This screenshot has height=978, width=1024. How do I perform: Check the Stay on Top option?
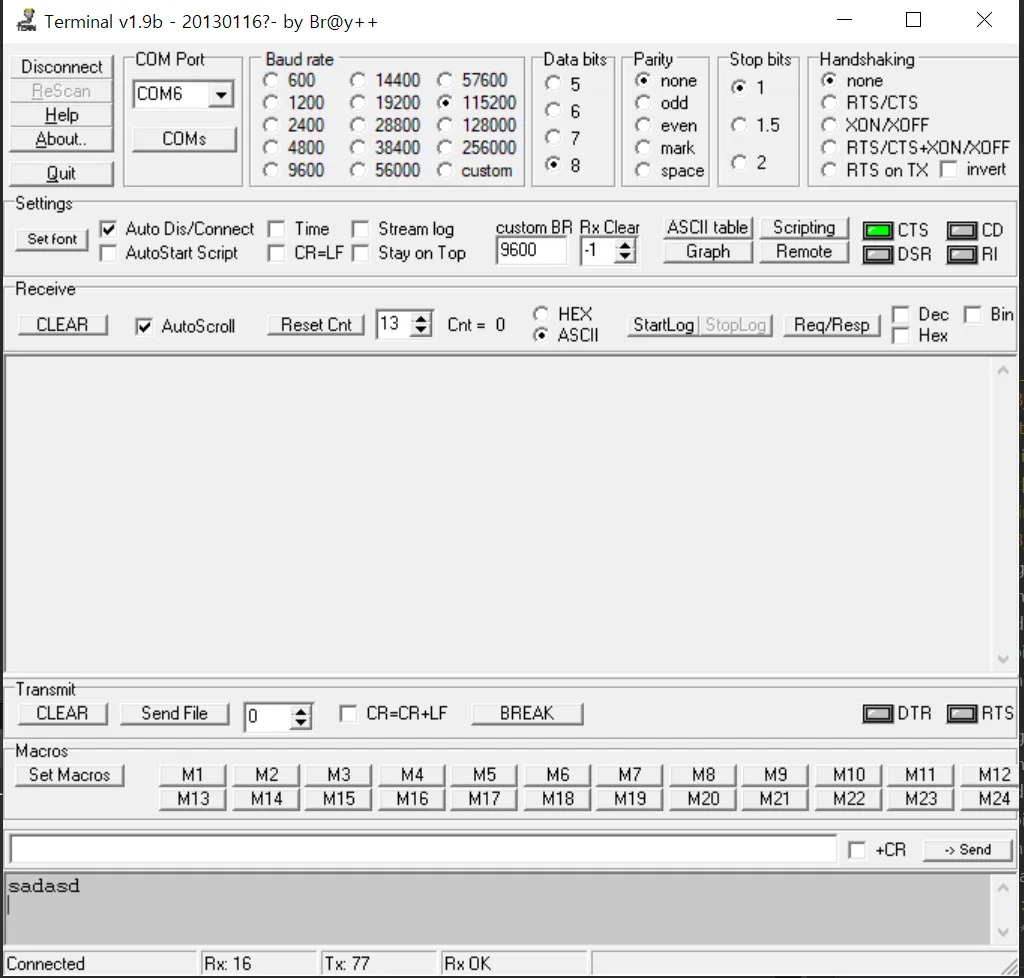(360, 253)
